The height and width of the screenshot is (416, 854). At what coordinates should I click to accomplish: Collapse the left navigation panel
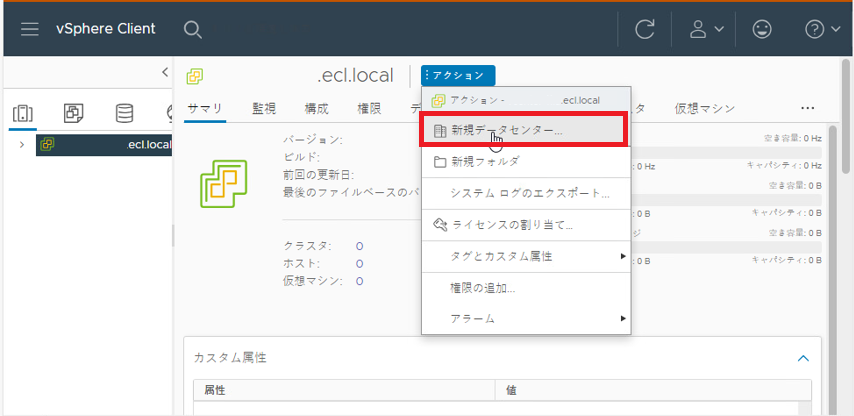165,72
